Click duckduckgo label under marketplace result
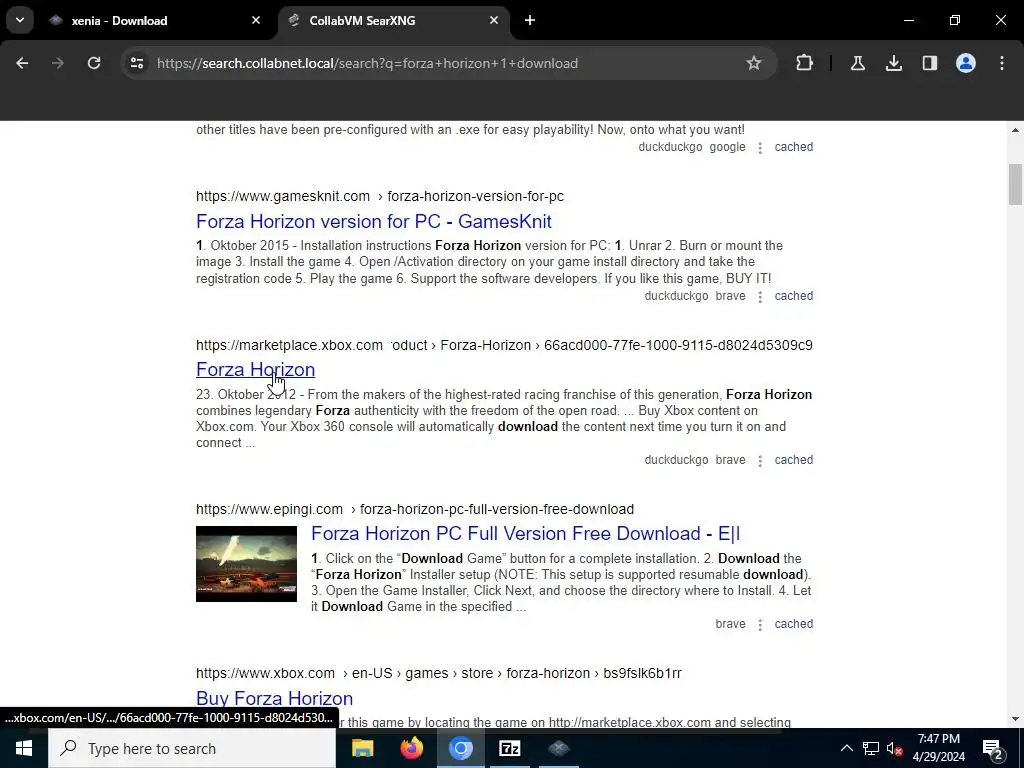1024x768 pixels. [x=676, y=460]
